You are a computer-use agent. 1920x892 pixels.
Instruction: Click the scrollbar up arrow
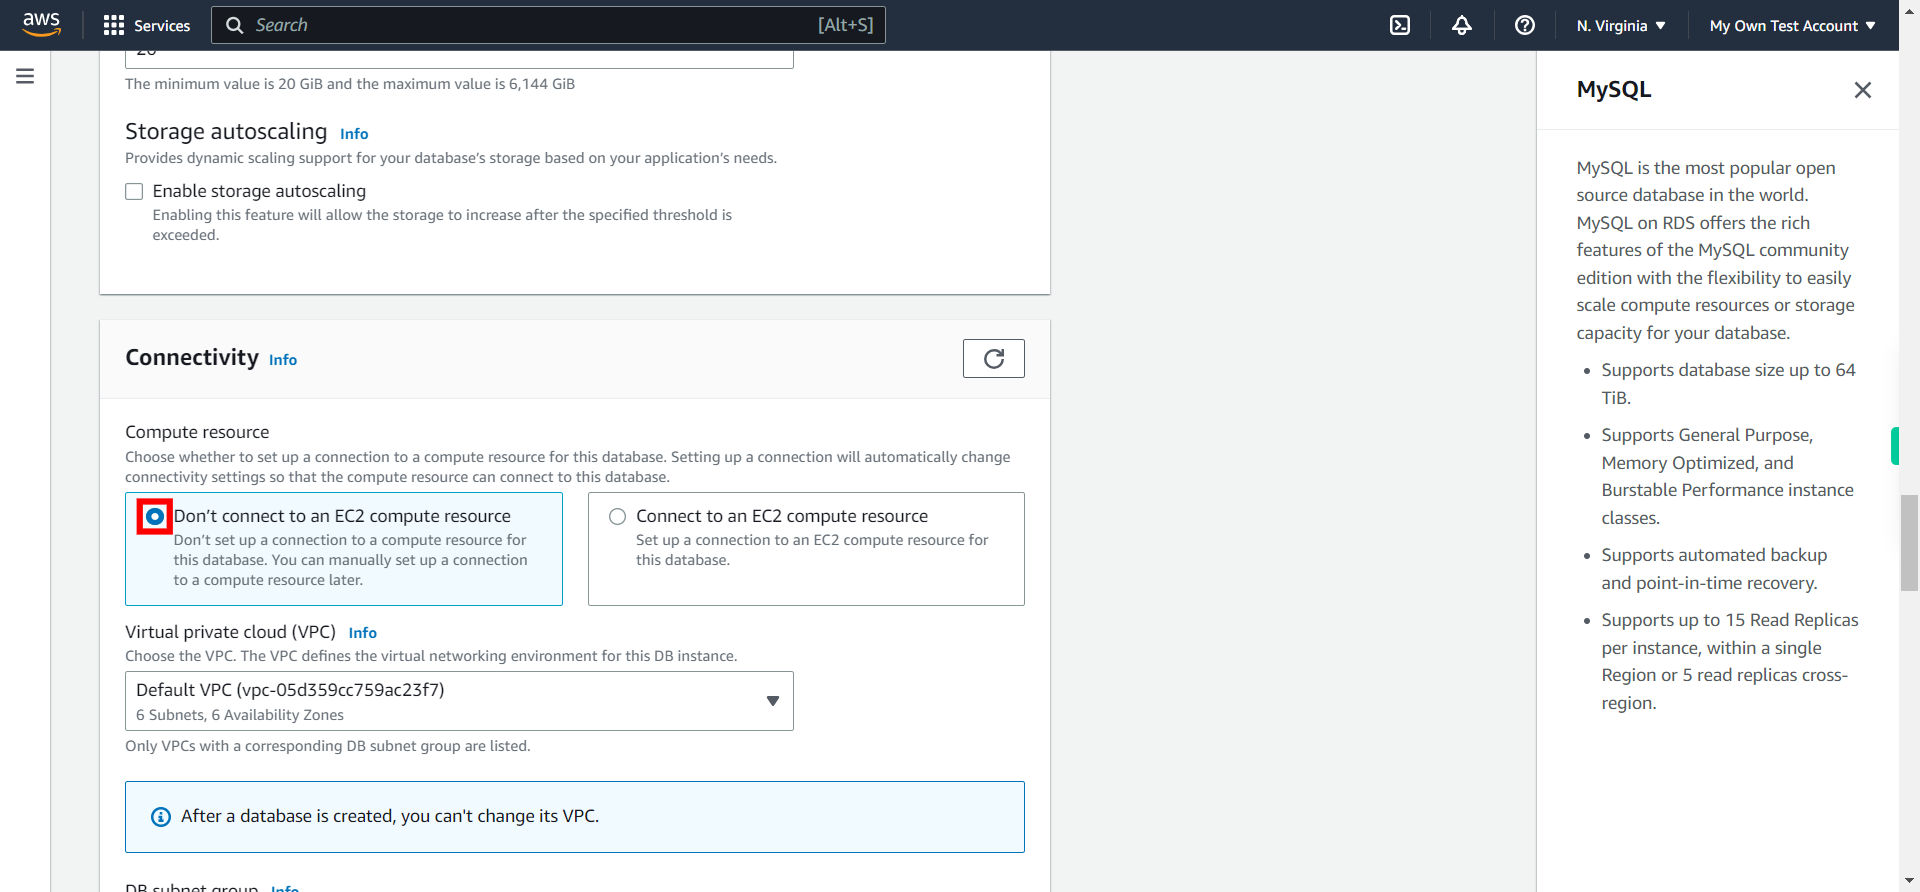[x=1909, y=9]
